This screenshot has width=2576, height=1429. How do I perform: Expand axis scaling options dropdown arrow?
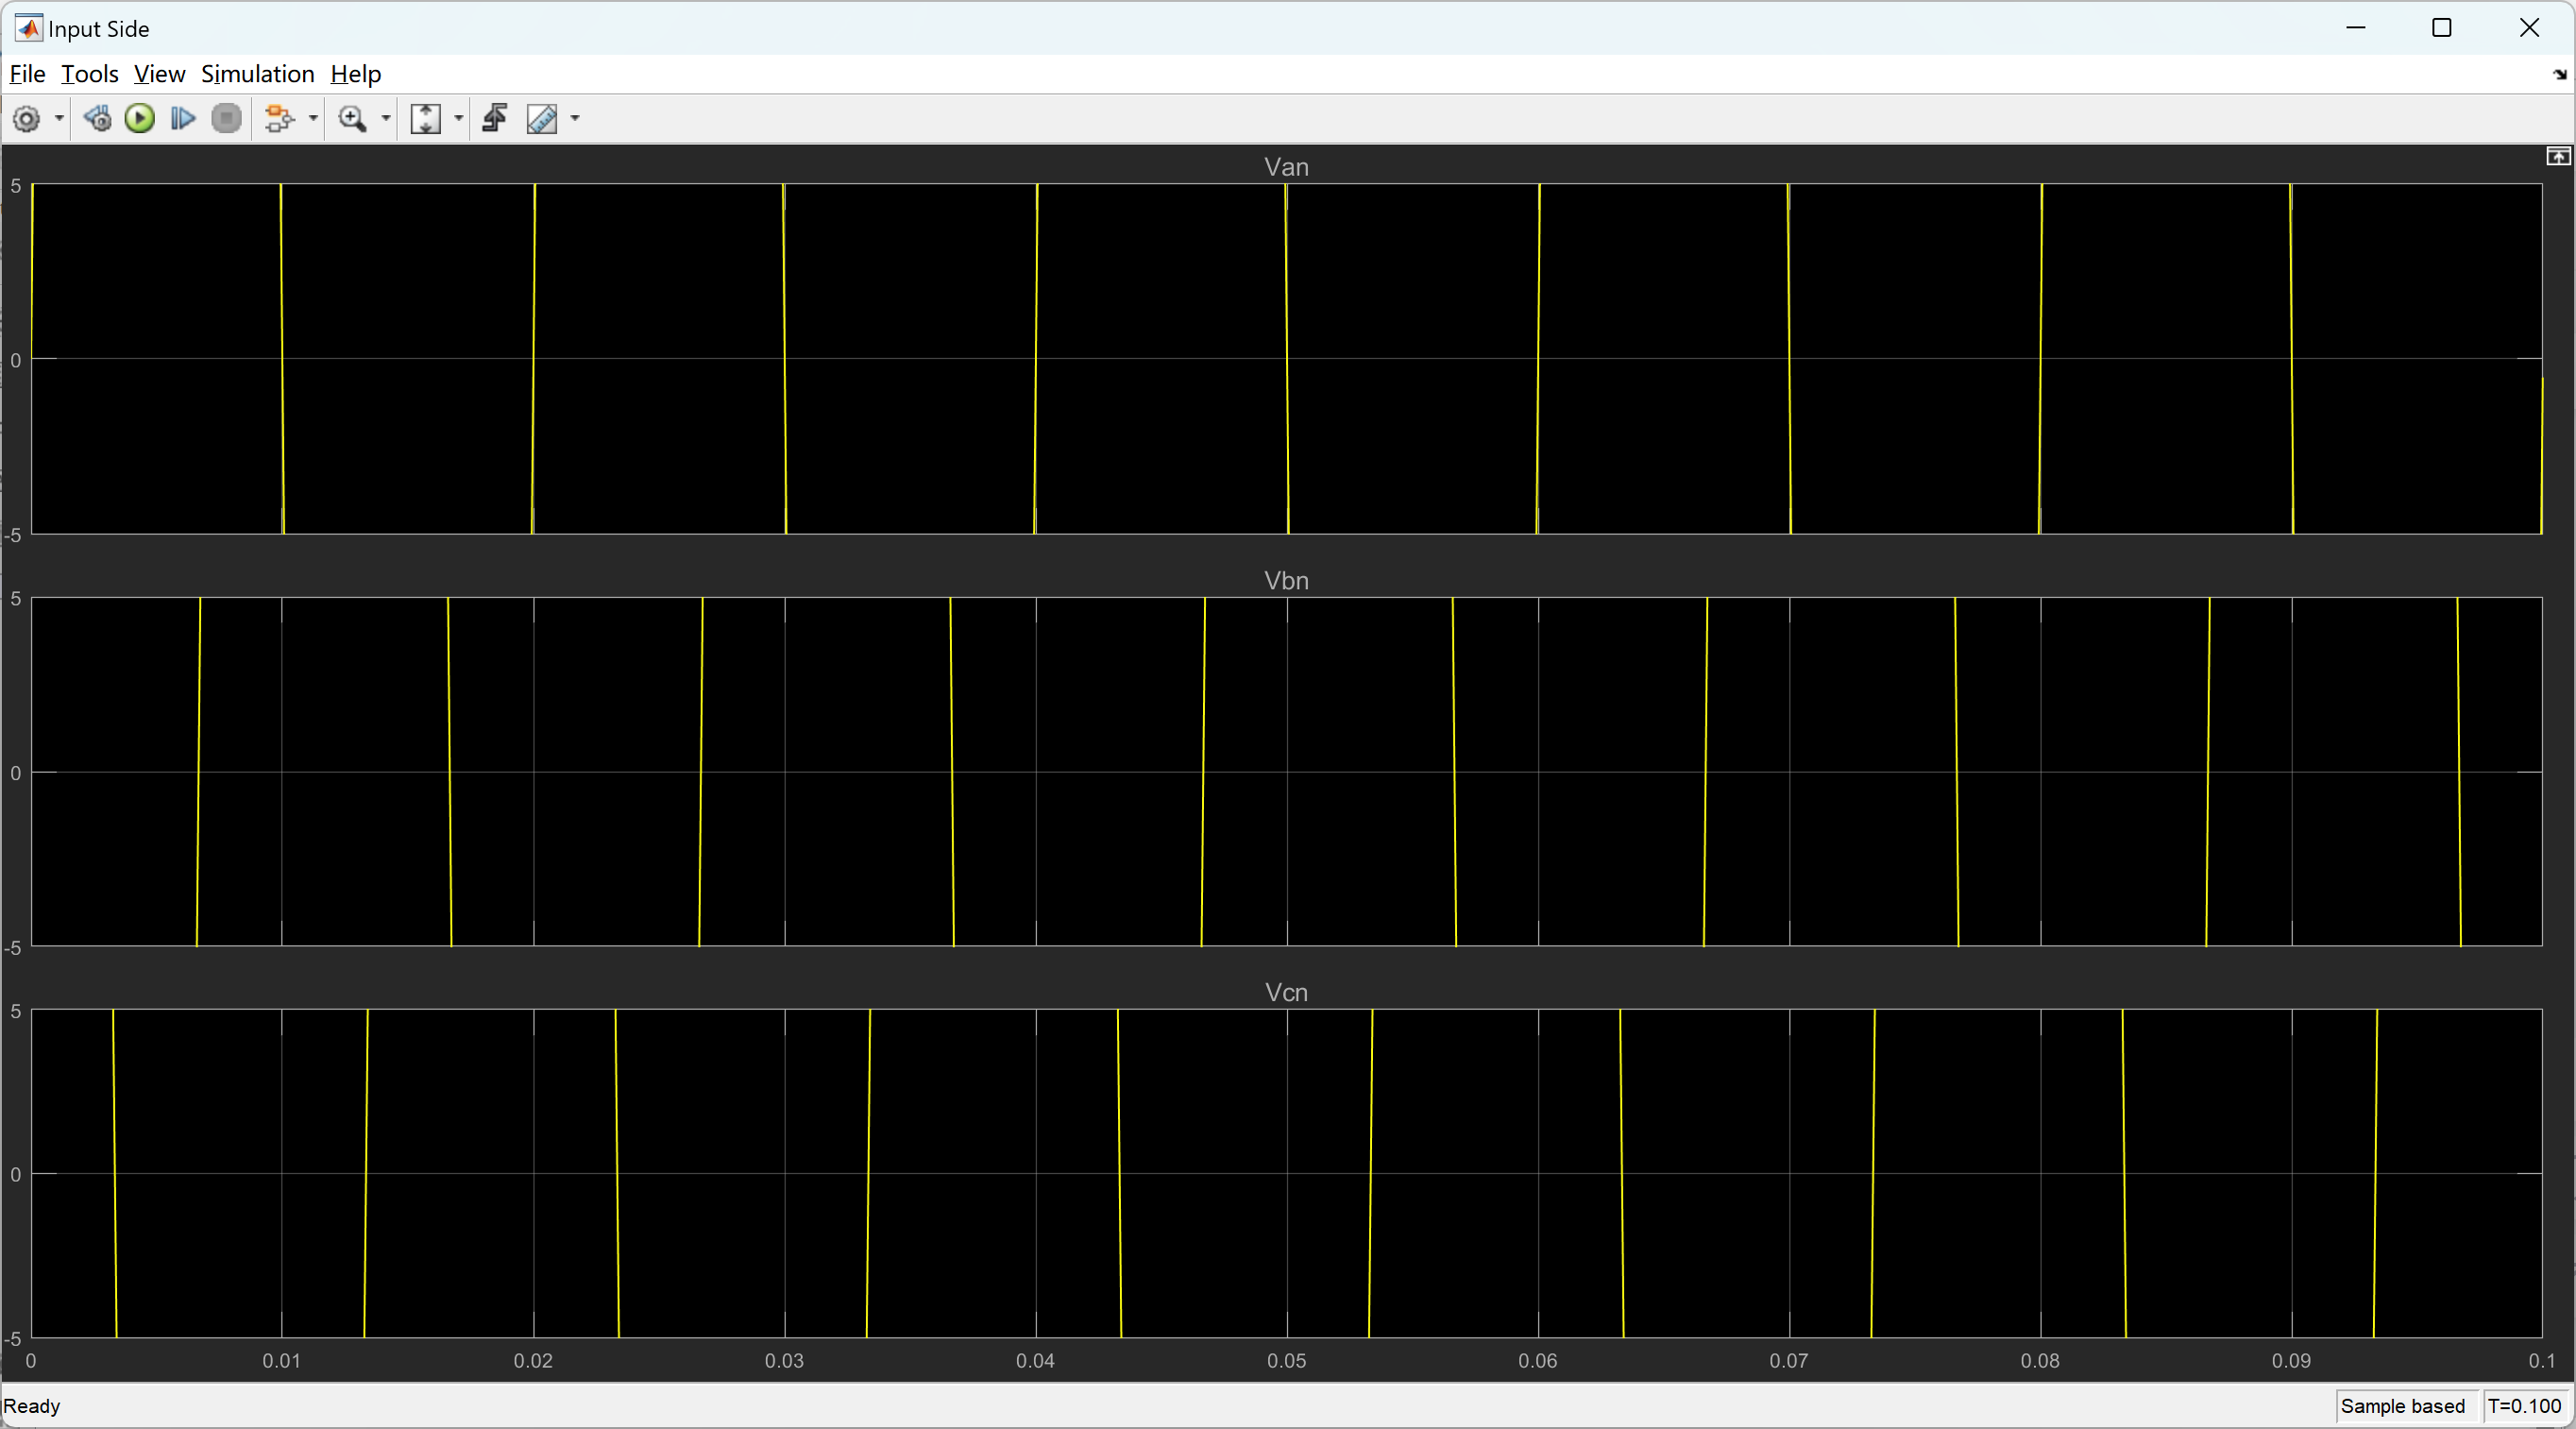pos(459,119)
